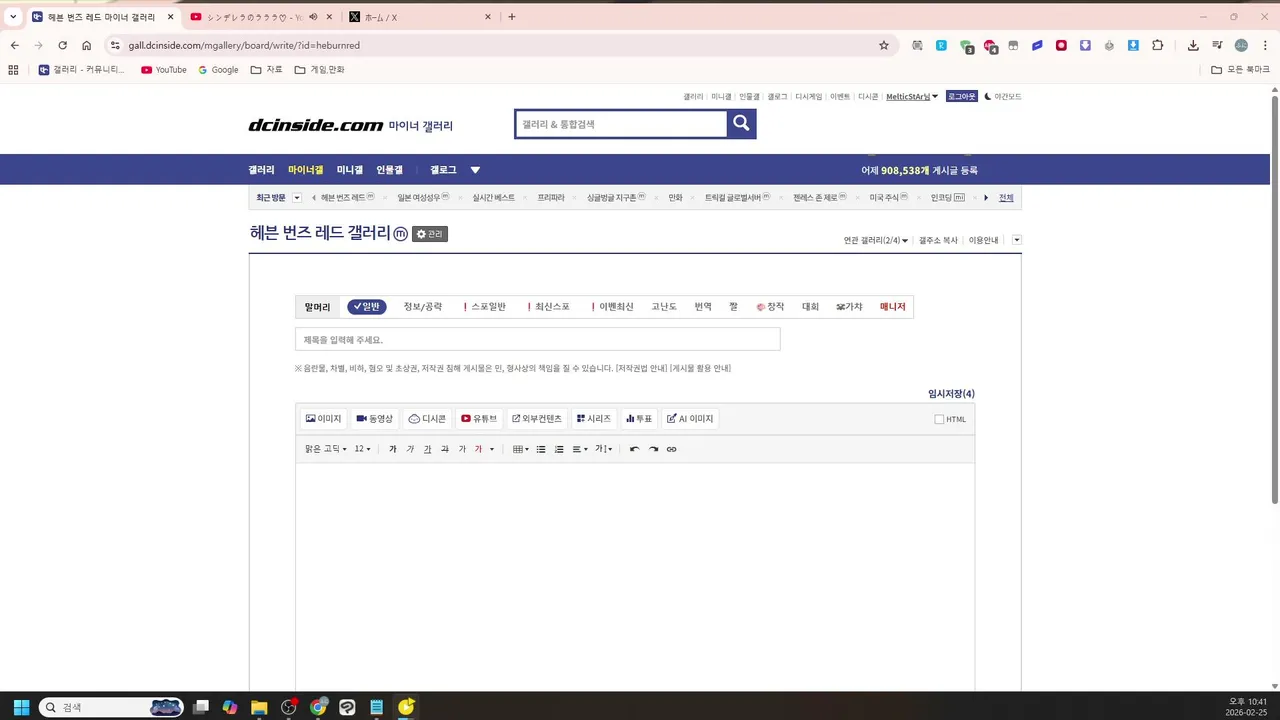Go to 갤러리 in main navigation
The width and height of the screenshot is (1280, 720).
[x=262, y=170]
